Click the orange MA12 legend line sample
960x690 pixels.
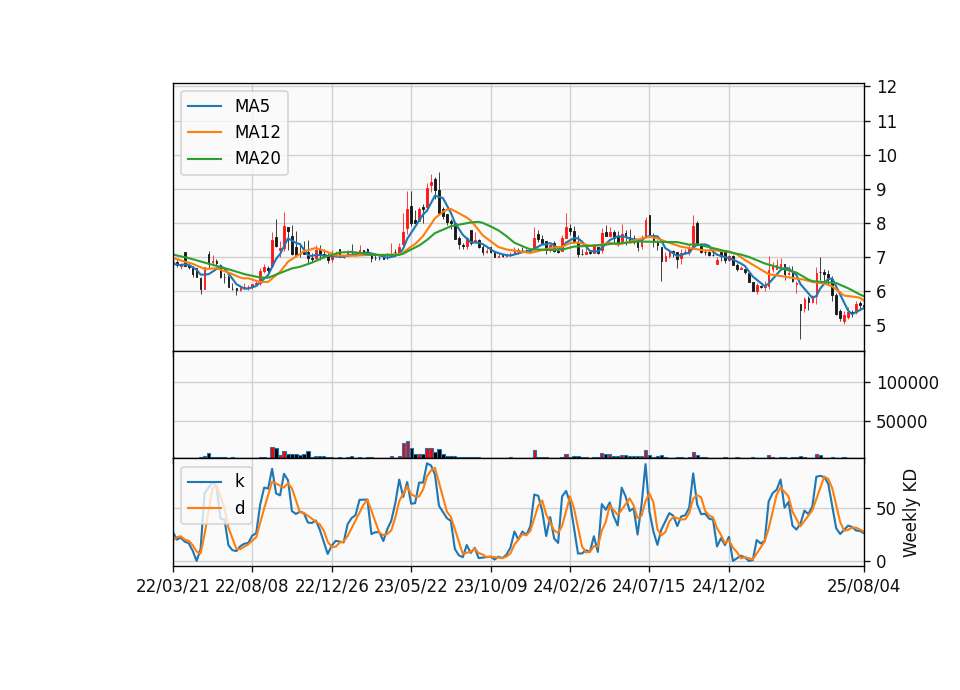tap(204, 132)
